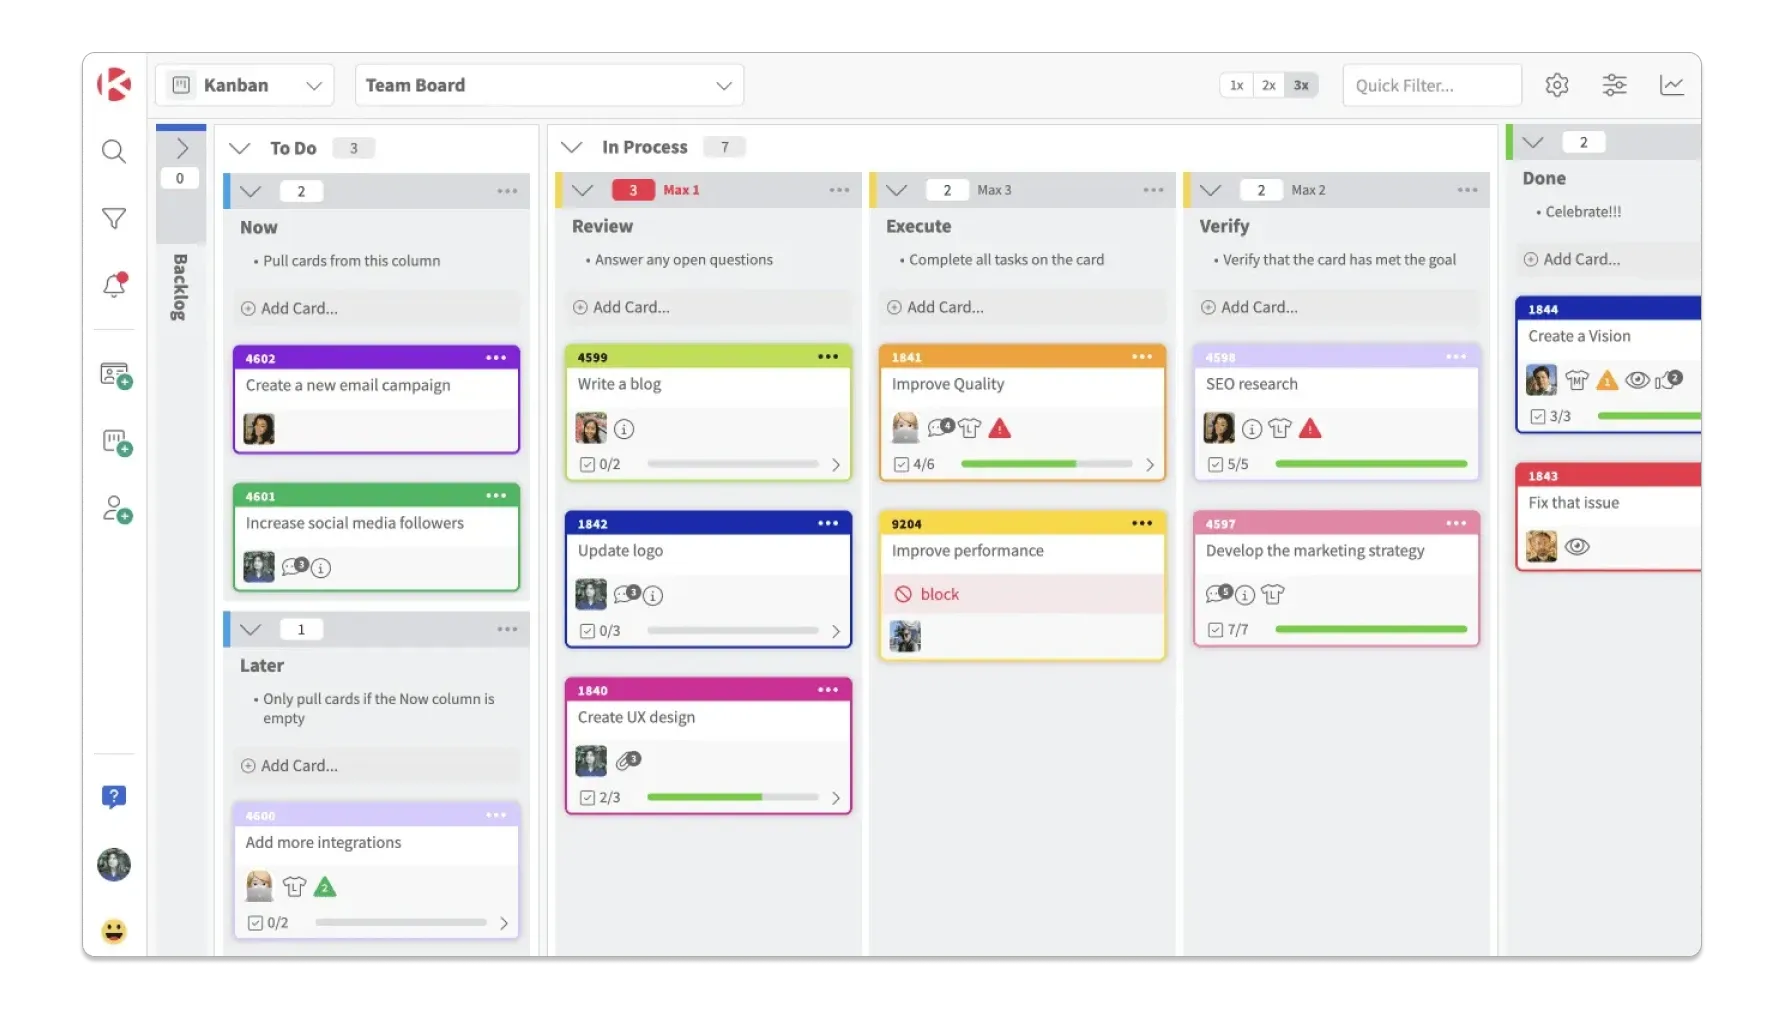This screenshot has height=1009, width=1784.
Task: Collapse the Later column chevron
Action: (x=250, y=629)
